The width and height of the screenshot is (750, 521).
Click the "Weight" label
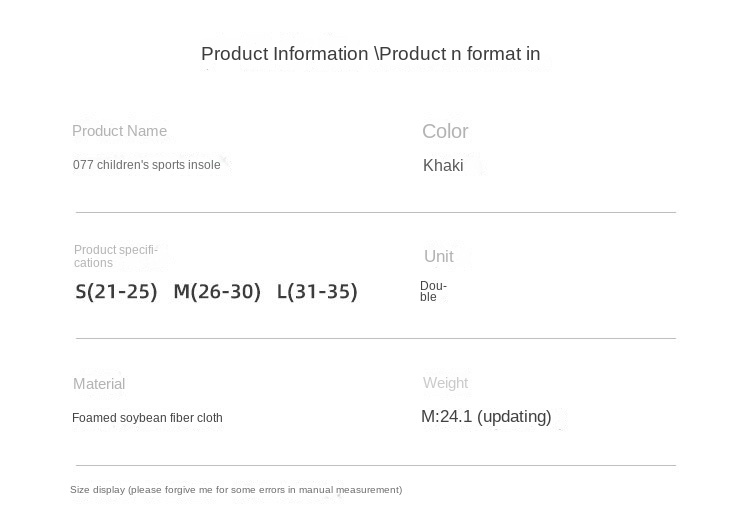coord(445,383)
